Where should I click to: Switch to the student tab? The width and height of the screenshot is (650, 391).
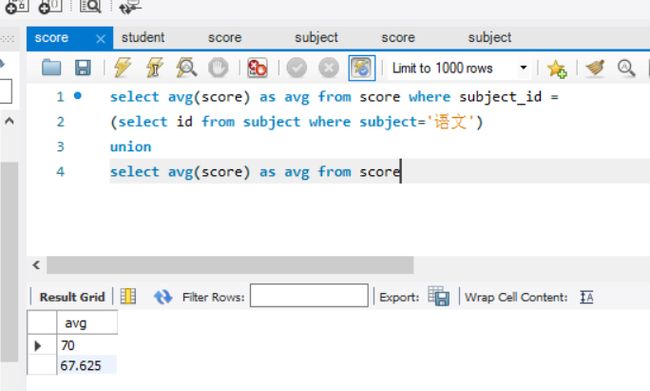pos(143,37)
